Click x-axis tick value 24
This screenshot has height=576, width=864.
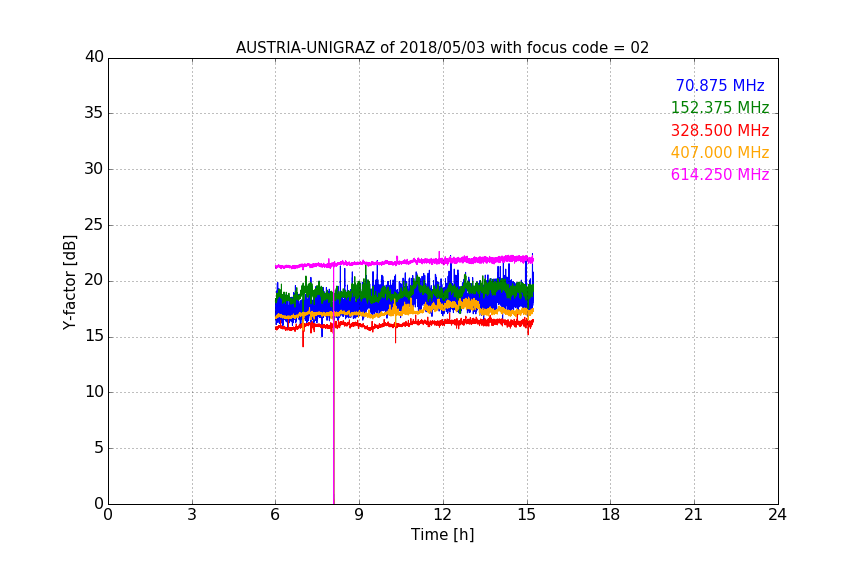pyautogui.click(x=777, y=515)
